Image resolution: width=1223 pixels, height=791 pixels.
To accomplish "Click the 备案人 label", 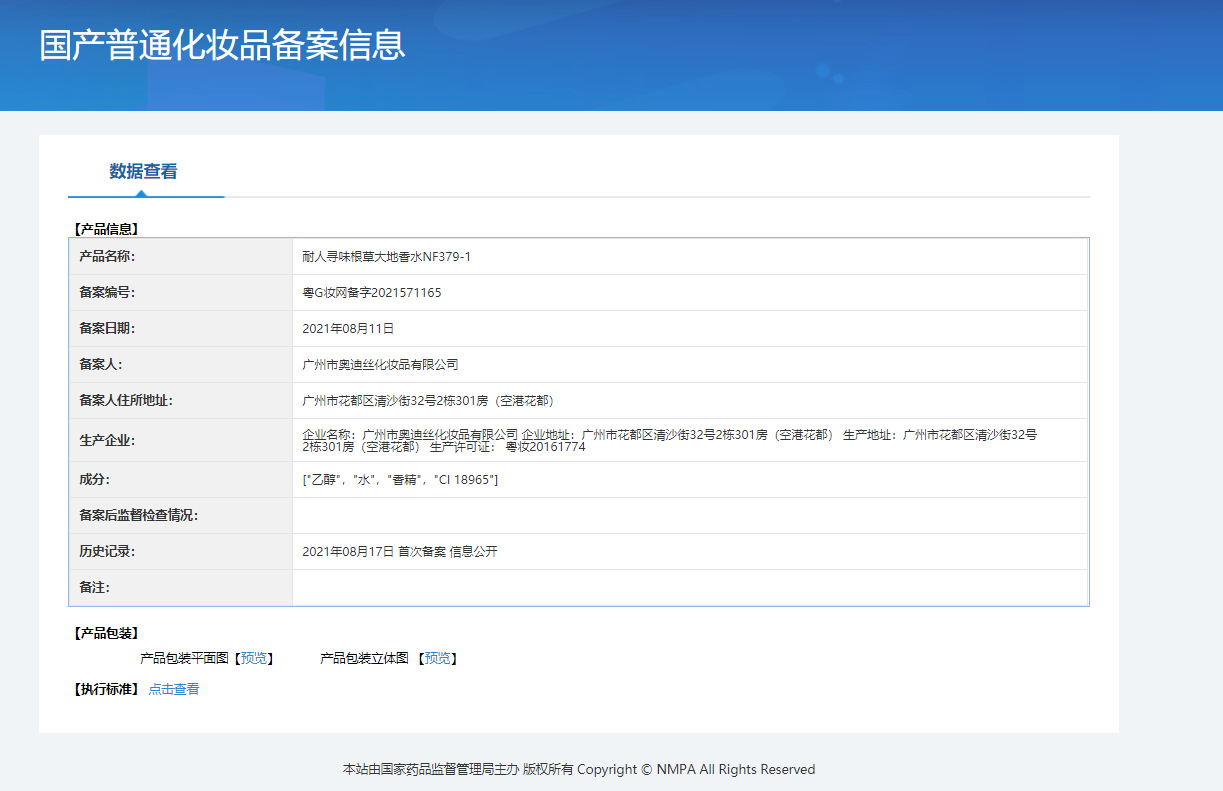I will (101, 365).
